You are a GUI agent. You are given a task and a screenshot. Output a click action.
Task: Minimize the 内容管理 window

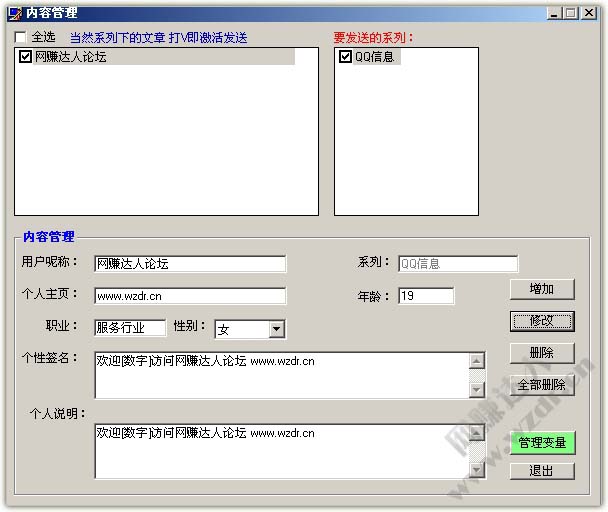(x=554, y=13)
